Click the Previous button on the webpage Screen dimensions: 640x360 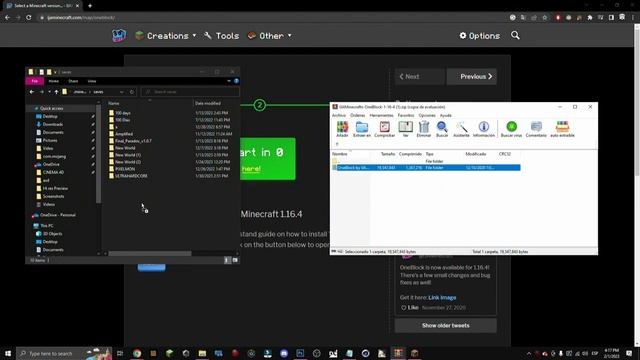coord(472,76)
